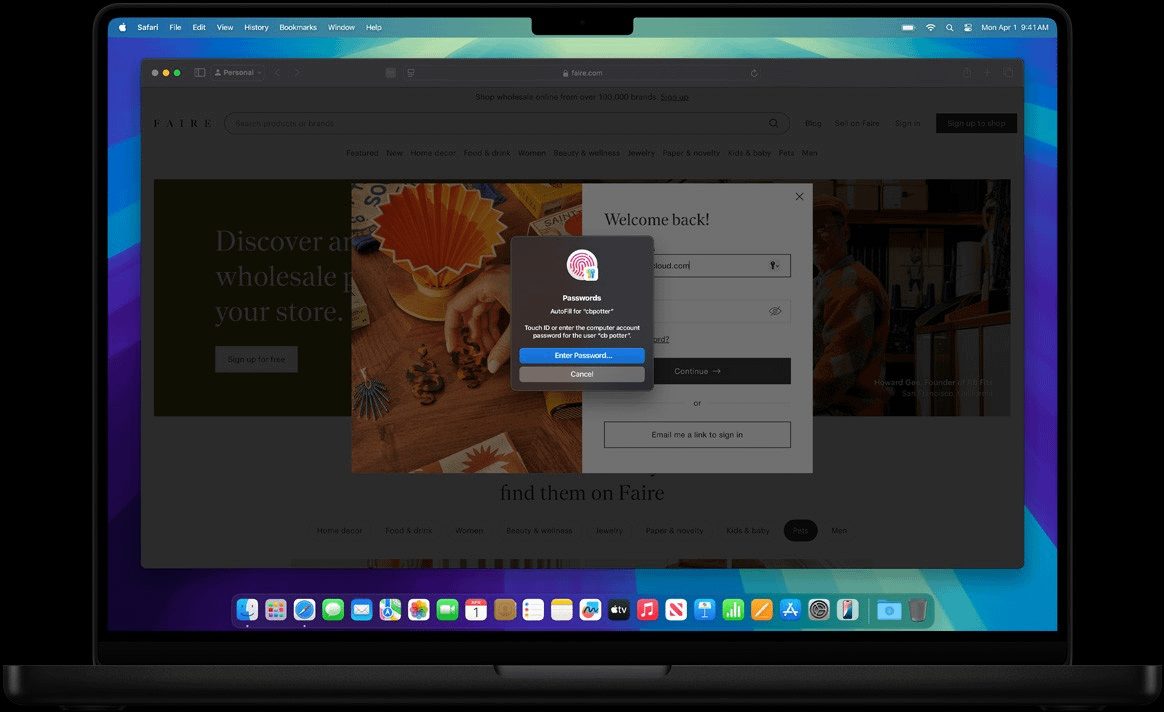Open the History menu
Viewport: 1164px width, 712px height.
click(x=256, y=27)
